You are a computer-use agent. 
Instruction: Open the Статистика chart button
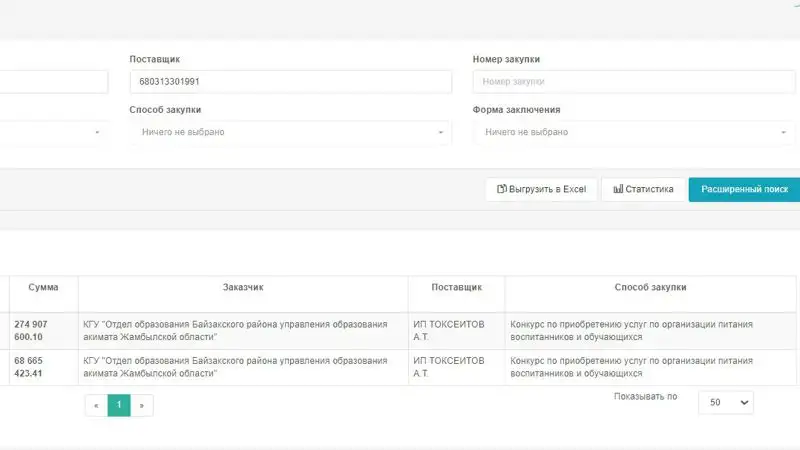pyautogui.click(x=643, y=189)
